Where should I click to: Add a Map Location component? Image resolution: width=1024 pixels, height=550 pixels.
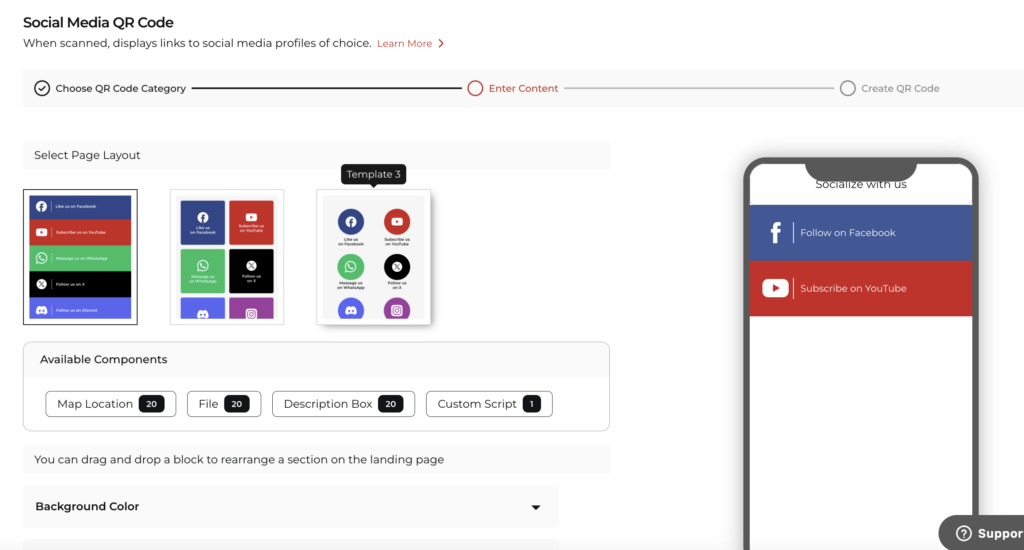(x=110, y=404)
